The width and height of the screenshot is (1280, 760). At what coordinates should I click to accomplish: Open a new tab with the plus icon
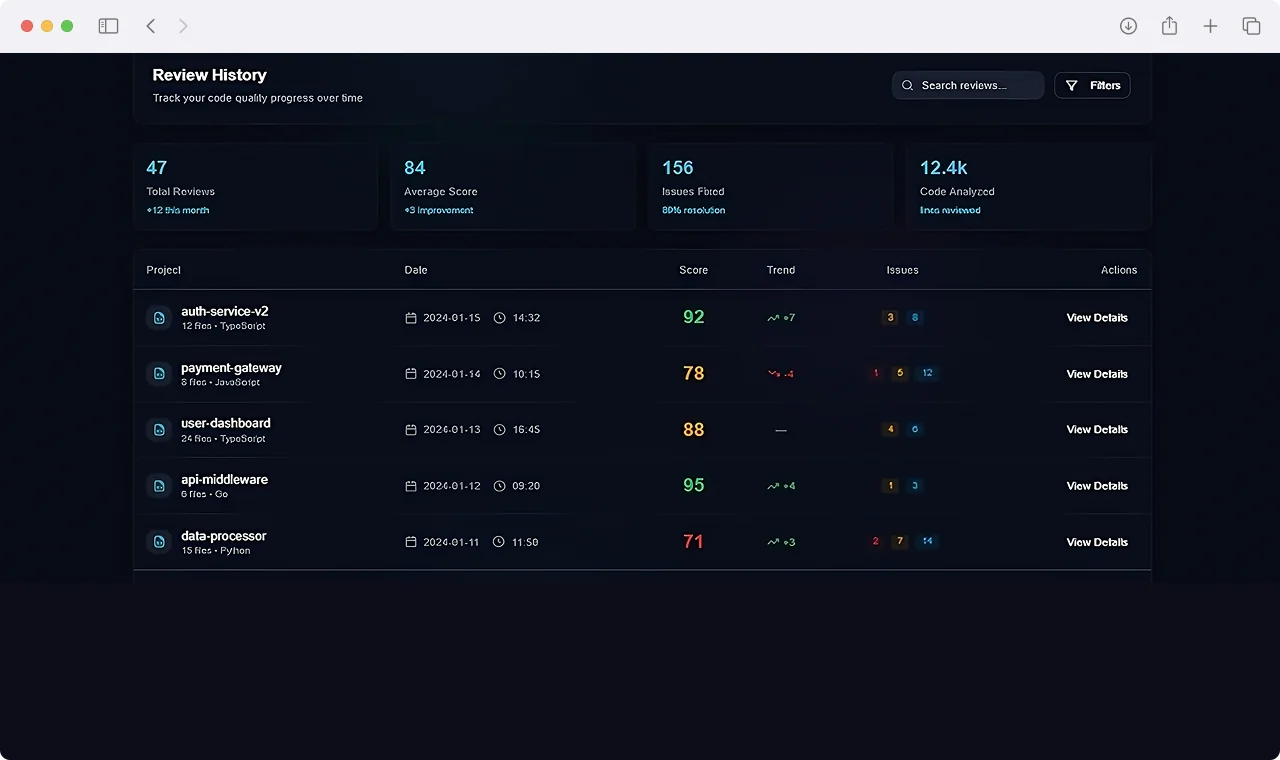coord(1210,26)
